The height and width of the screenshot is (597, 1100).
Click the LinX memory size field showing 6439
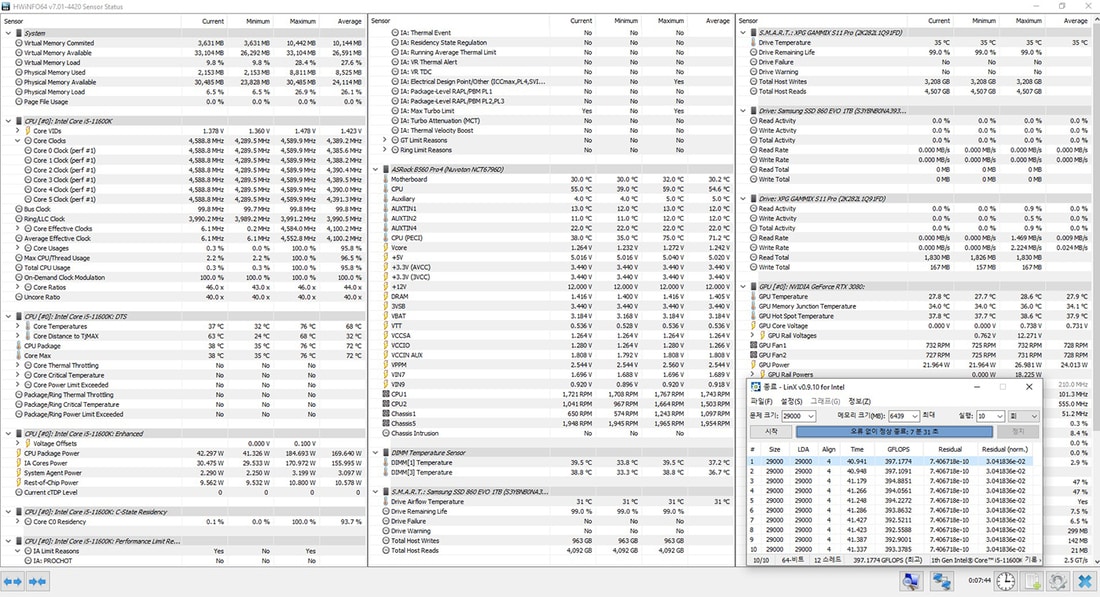click(901, 416)
